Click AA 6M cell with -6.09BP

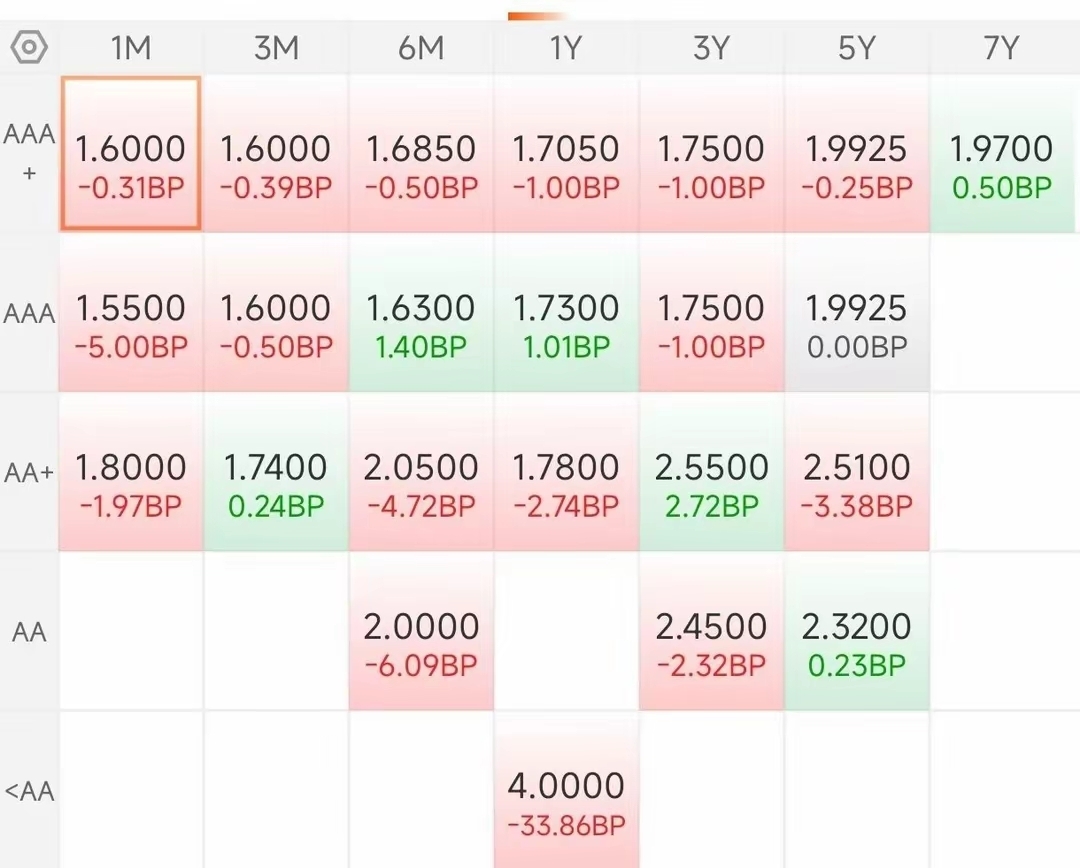click(421, 631)
